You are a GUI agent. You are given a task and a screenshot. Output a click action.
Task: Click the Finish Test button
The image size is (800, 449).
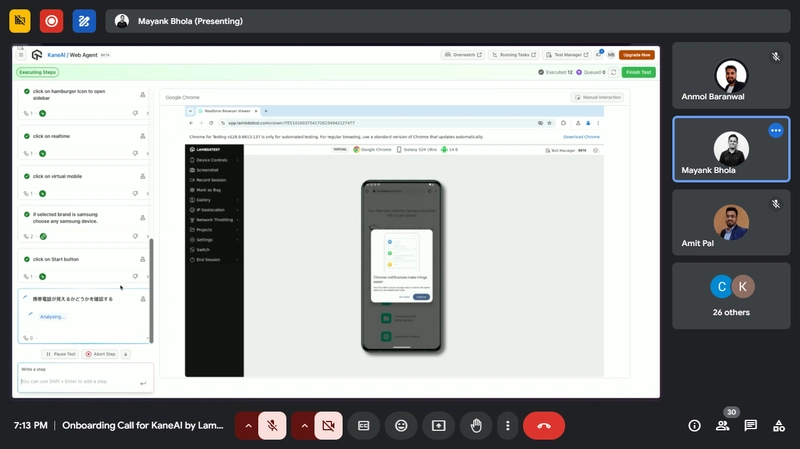coord(638,72)
